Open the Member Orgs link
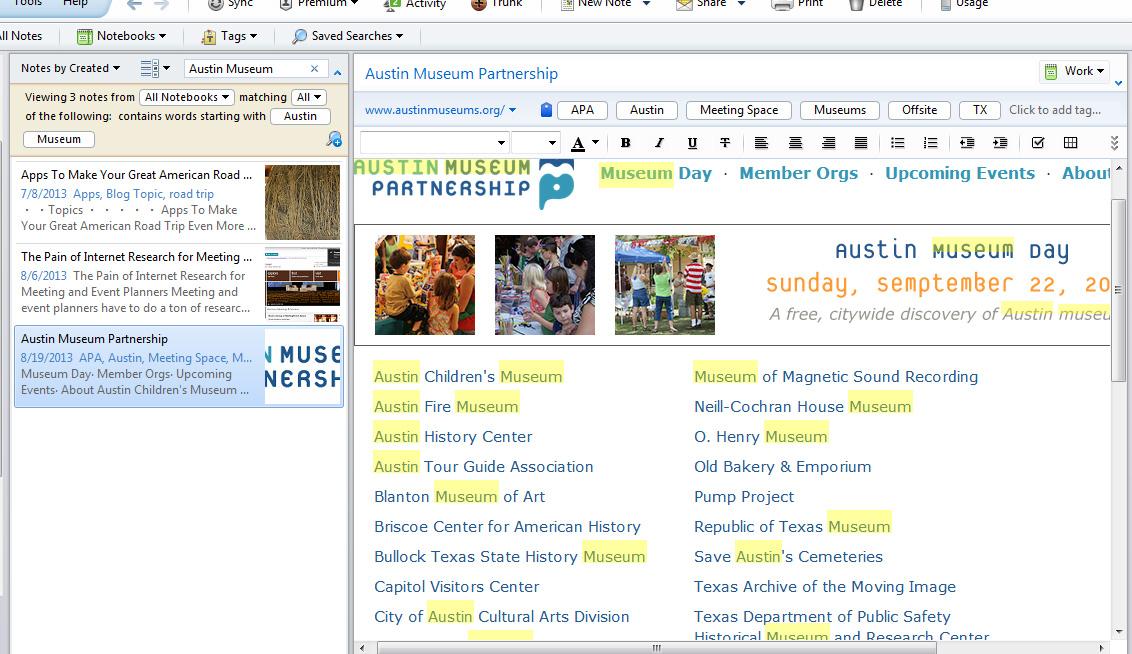This screenshot has height=654, width=1132. tap(798, 173)
